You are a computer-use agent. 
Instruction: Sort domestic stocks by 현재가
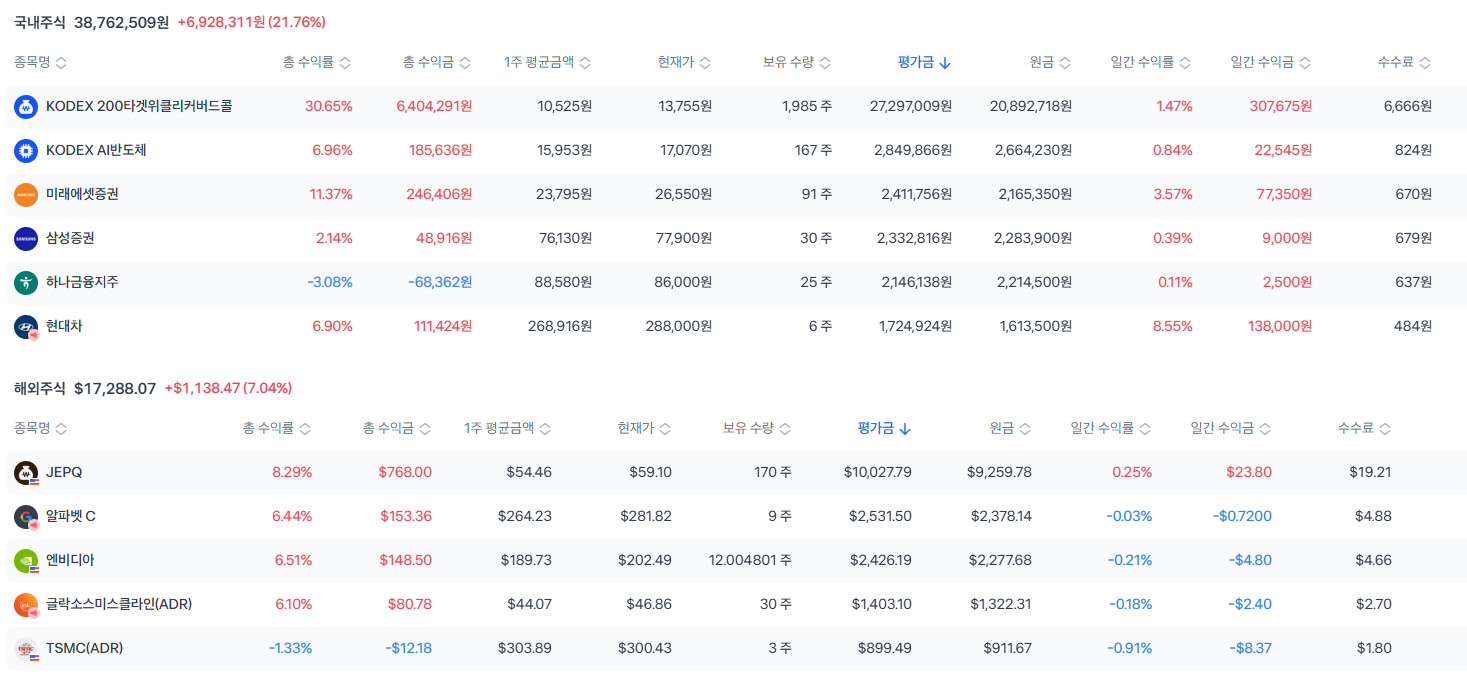point(684,62)
